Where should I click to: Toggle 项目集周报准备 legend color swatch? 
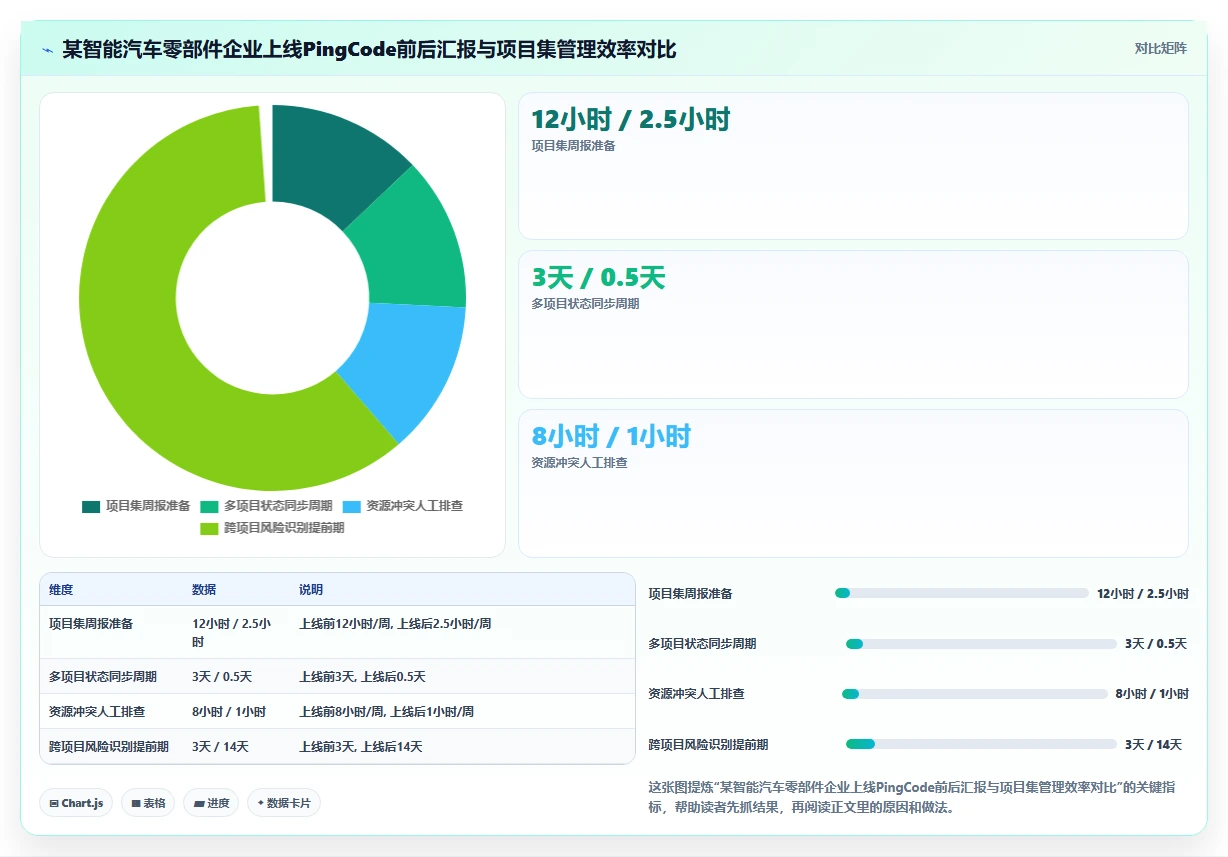coord(91,506)
